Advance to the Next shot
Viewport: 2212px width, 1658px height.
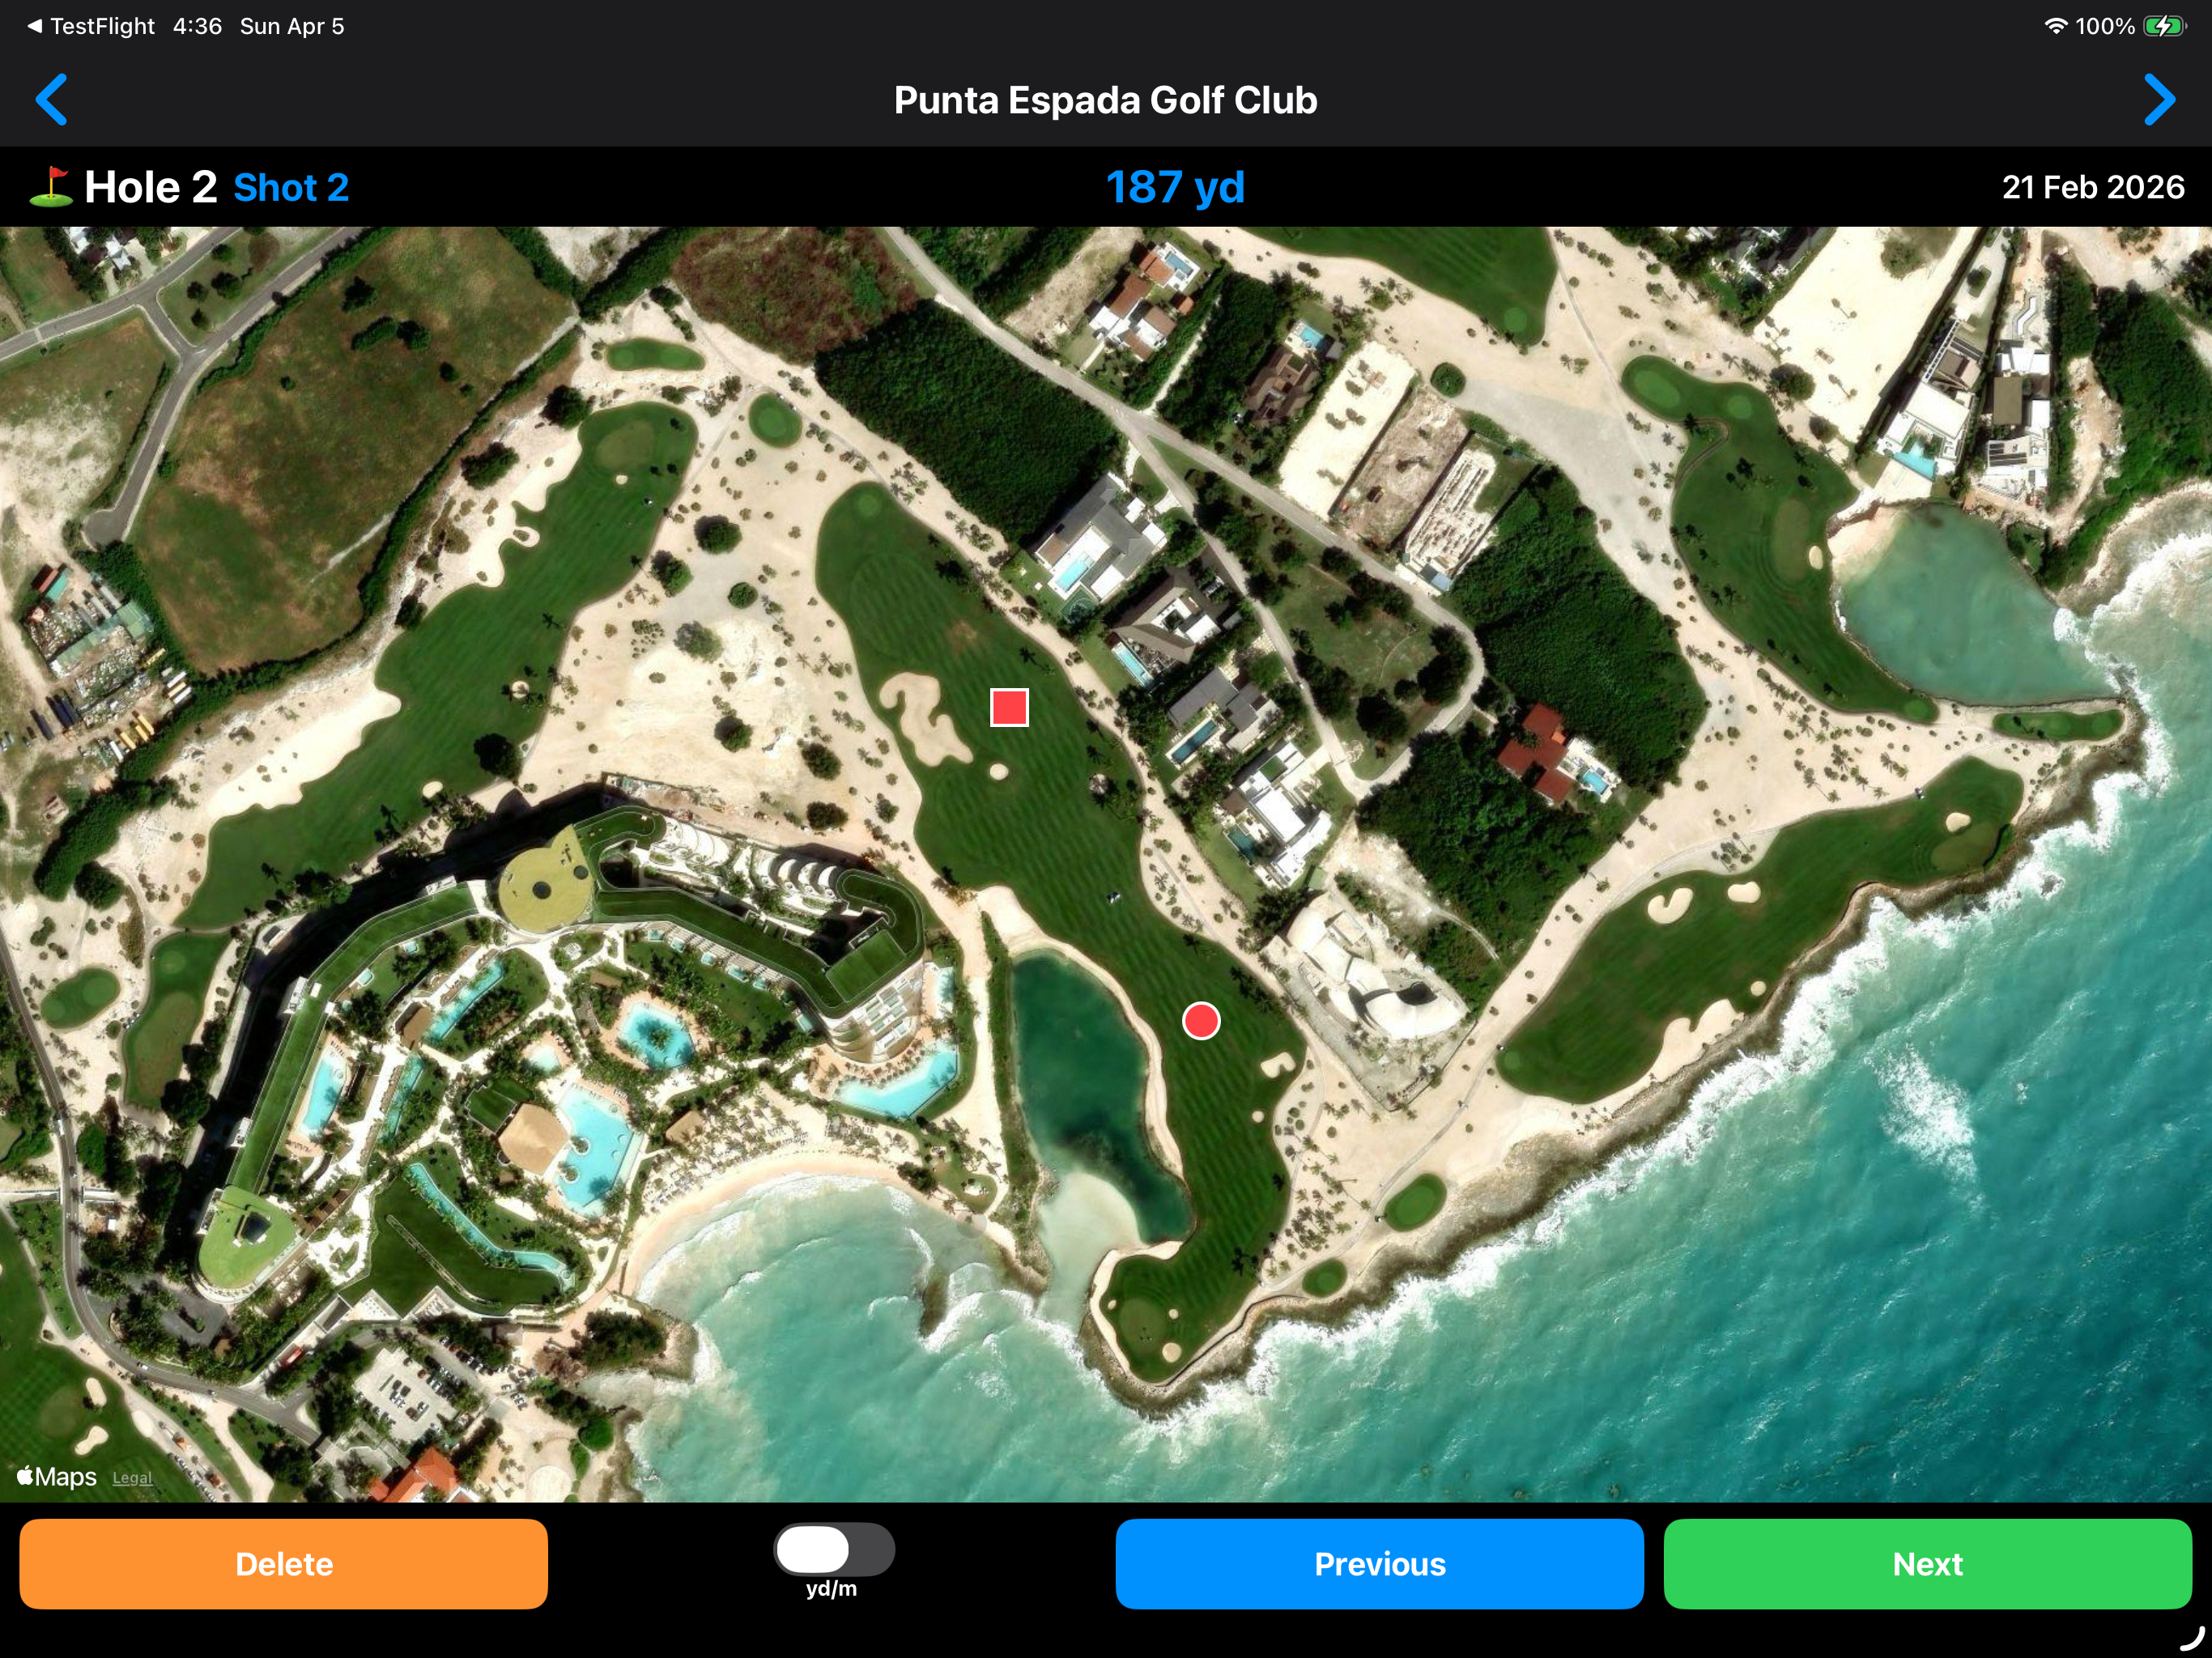(x=1927, y=1563)
